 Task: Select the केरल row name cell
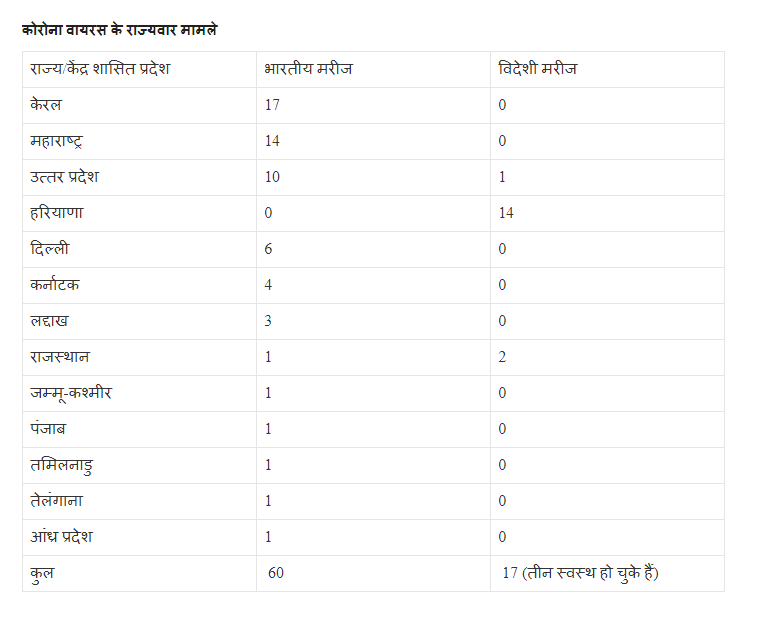139,105
